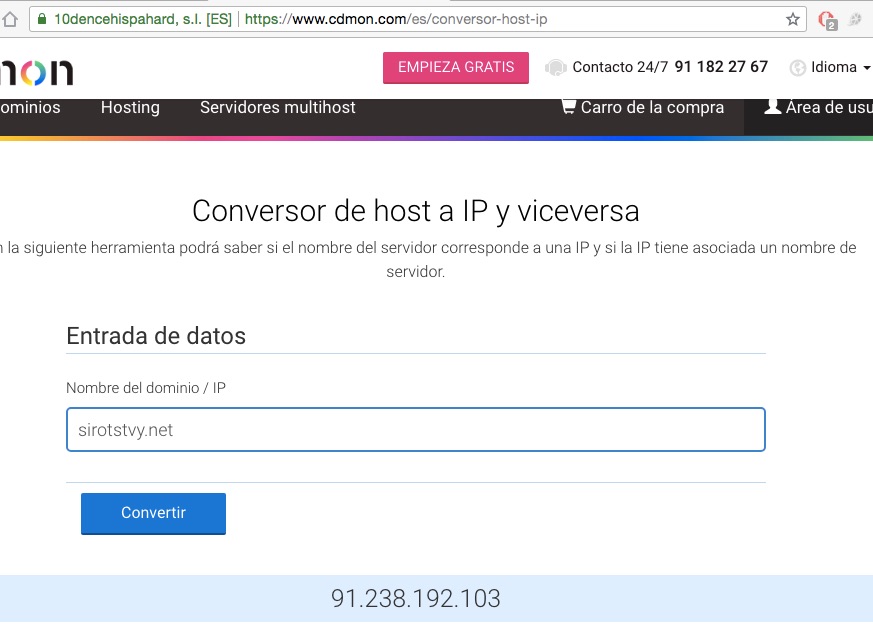The height and width of the screenshot is (636, 873).
Task: Click the headset contact icon
Action: point(555,67)
